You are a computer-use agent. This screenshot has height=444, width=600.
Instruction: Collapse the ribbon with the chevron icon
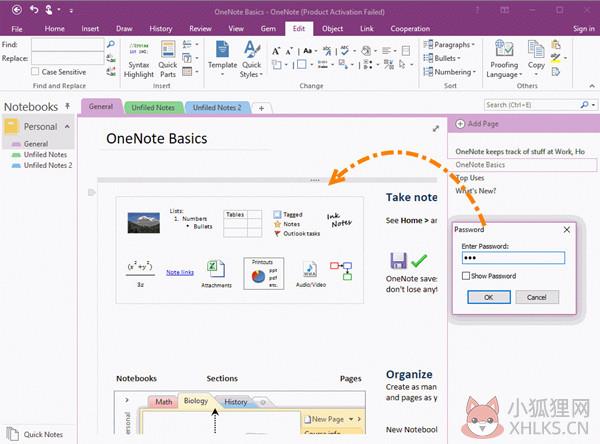pyautogui.click(x=592, y=86)
